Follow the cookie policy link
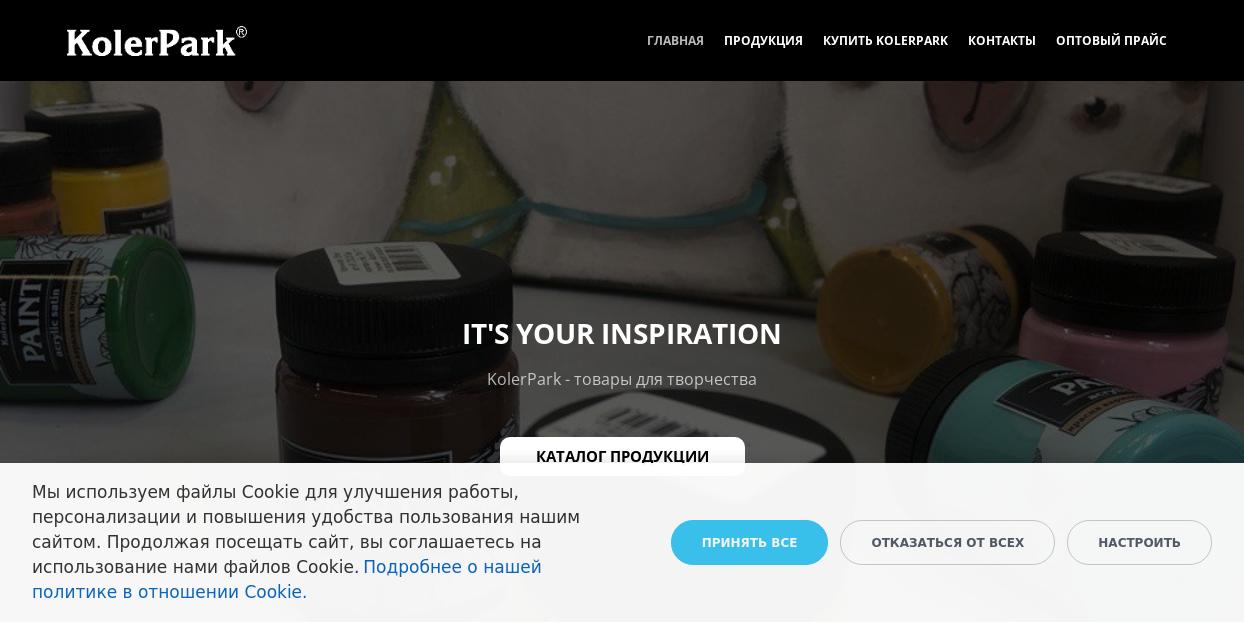The height and width of the screenshot is (622, 1244). pos(287,580)
